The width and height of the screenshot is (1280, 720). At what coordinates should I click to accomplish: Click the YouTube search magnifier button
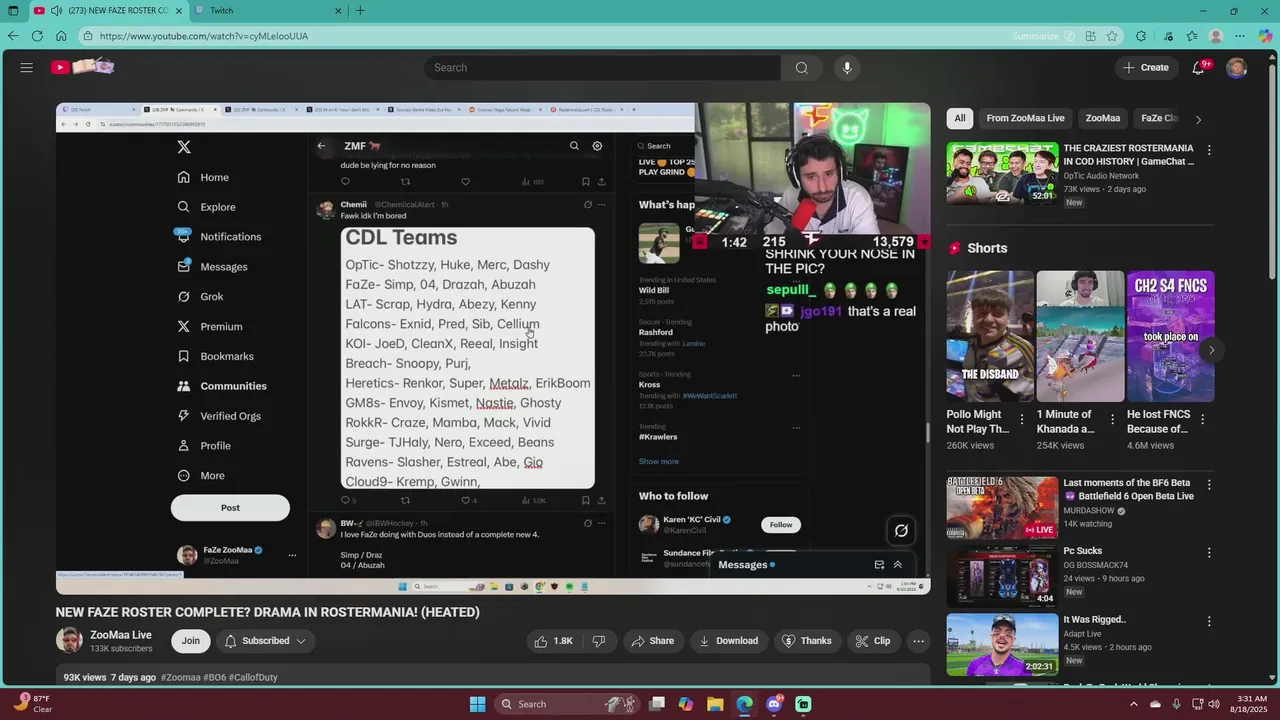pos(801,67)
